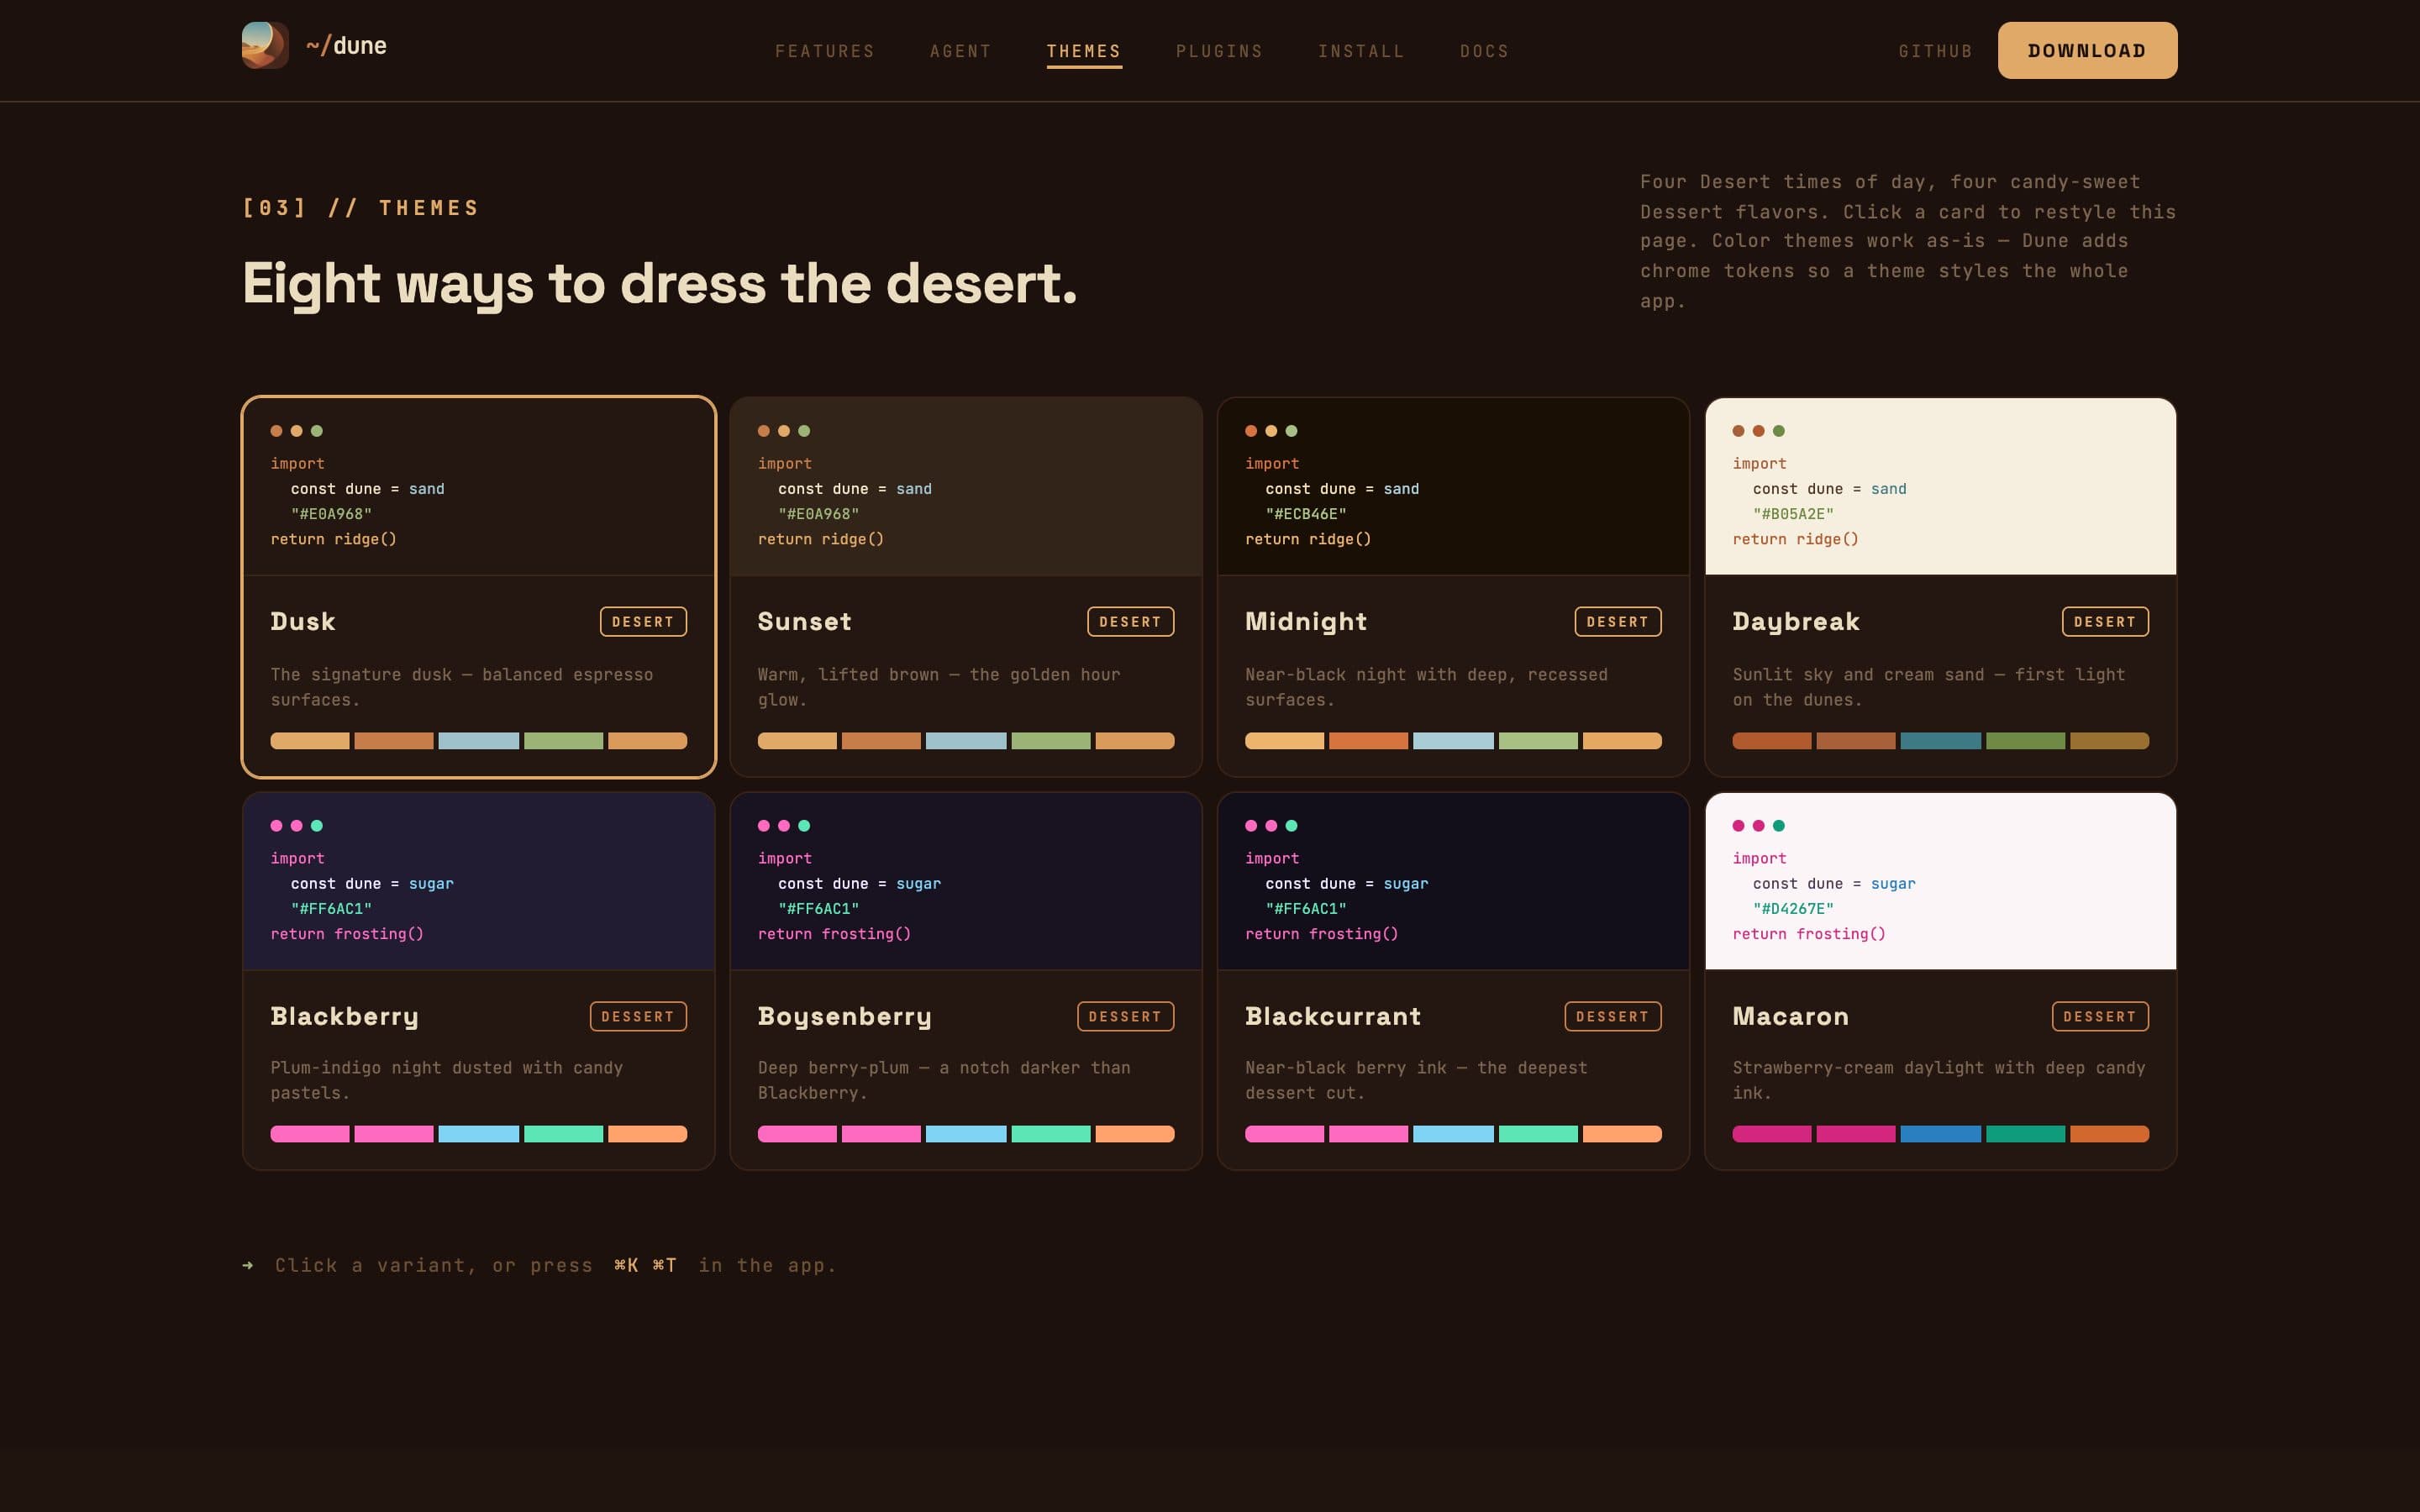
Task: Select the Blackcurrant theme card title
Action: tap(1333, 1016)
